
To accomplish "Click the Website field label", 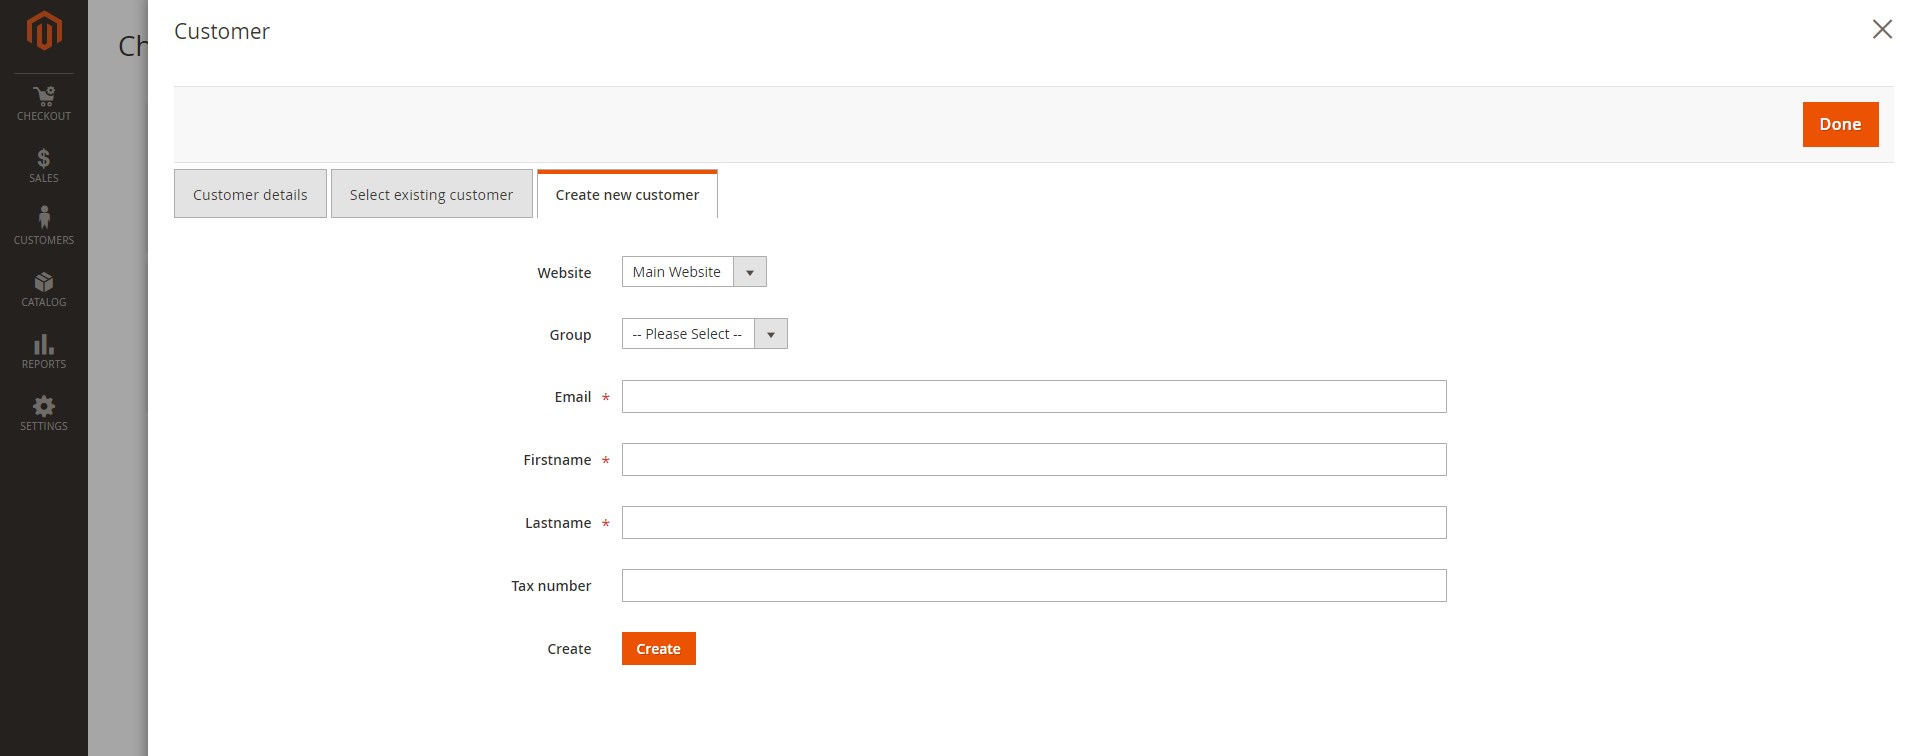I will click(564, 273).
